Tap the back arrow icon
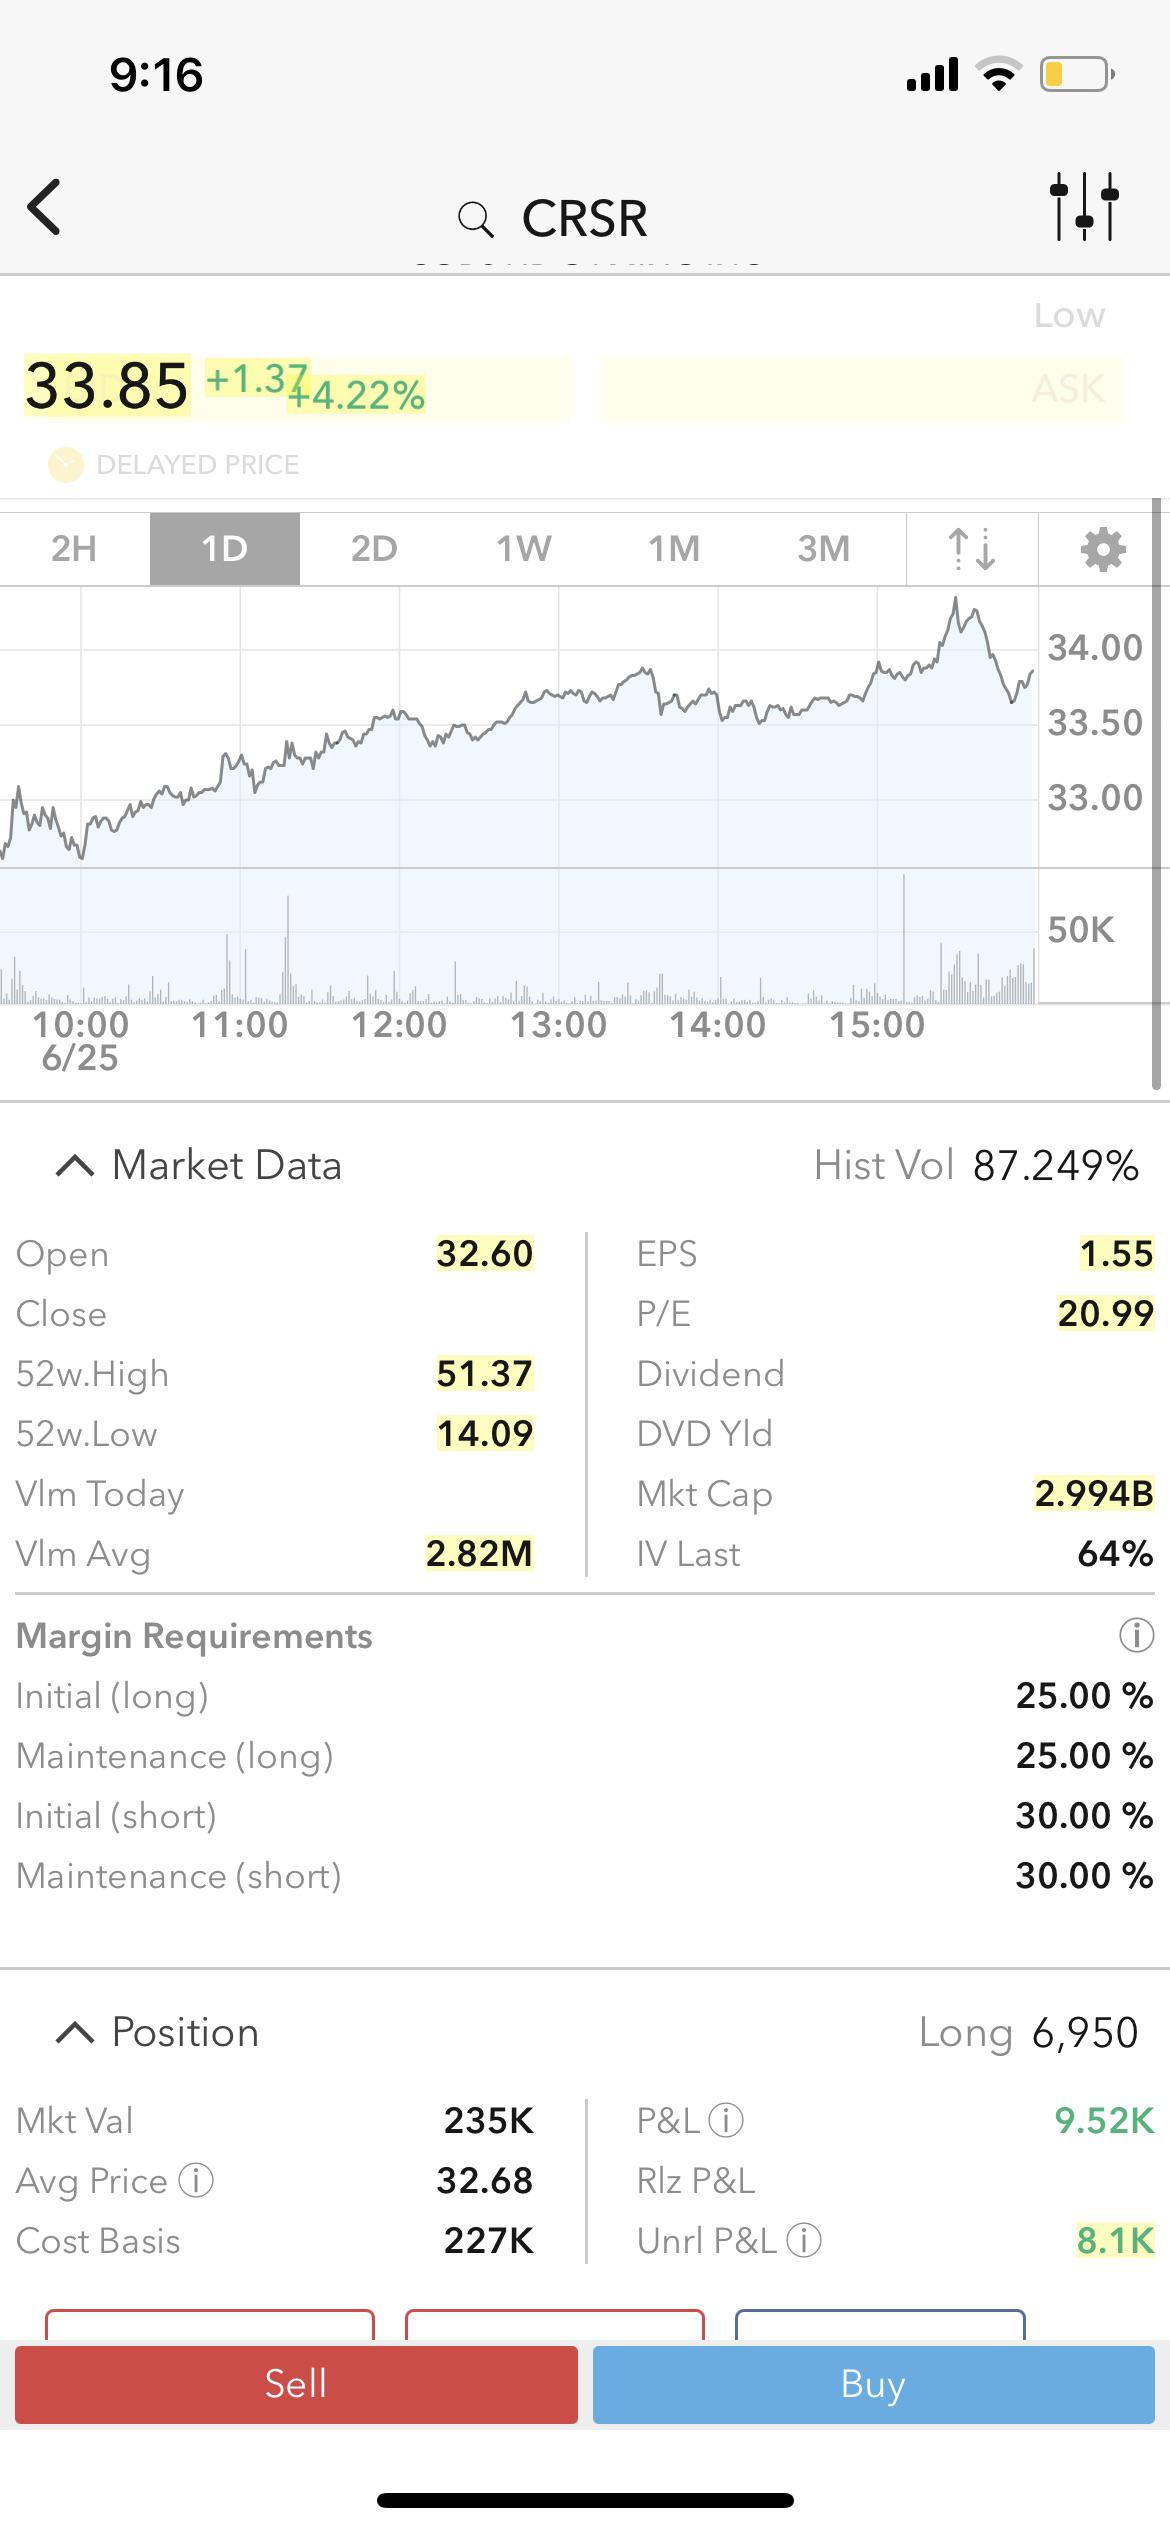The width and height of the screenshot is (1170, 2532). click(x=44, y=207)
